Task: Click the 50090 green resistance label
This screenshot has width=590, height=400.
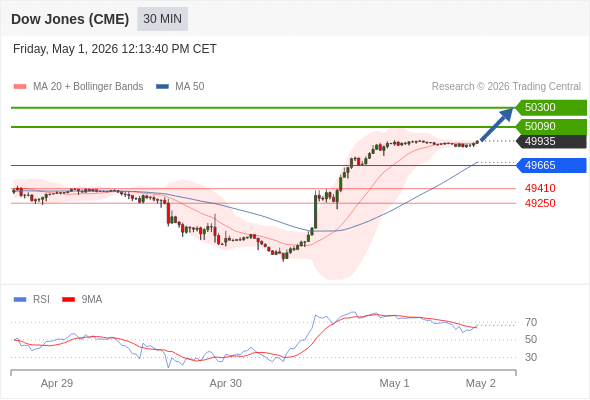Action: [x=551, y=126]
